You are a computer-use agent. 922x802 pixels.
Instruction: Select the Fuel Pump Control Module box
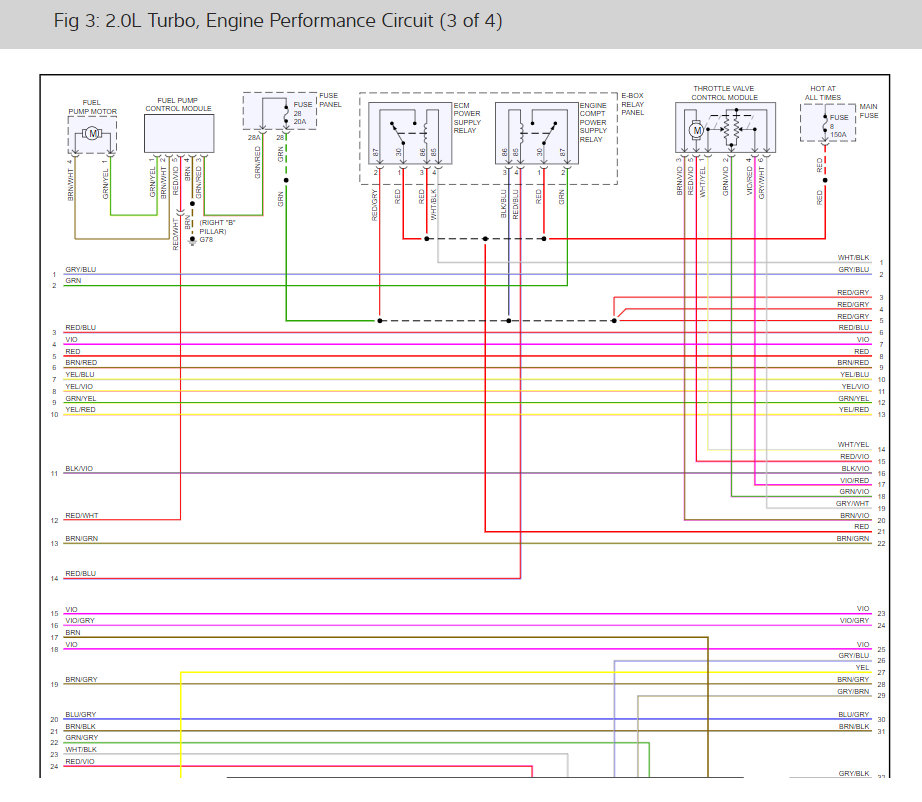coord(179,132)
